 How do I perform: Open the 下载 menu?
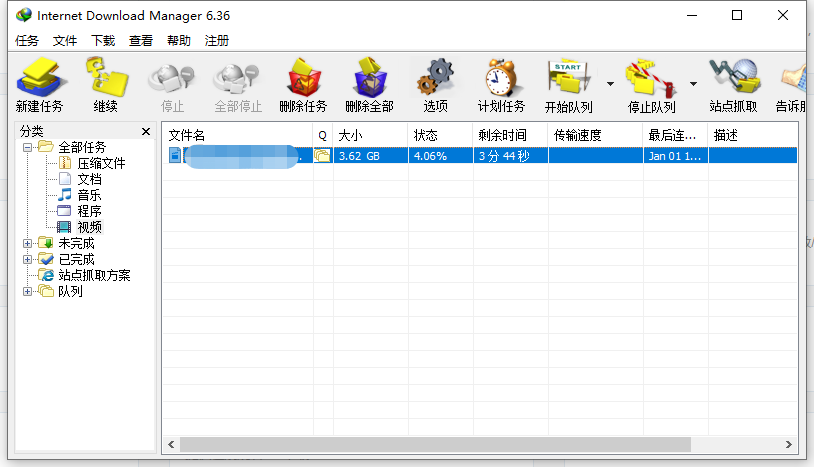103,40
